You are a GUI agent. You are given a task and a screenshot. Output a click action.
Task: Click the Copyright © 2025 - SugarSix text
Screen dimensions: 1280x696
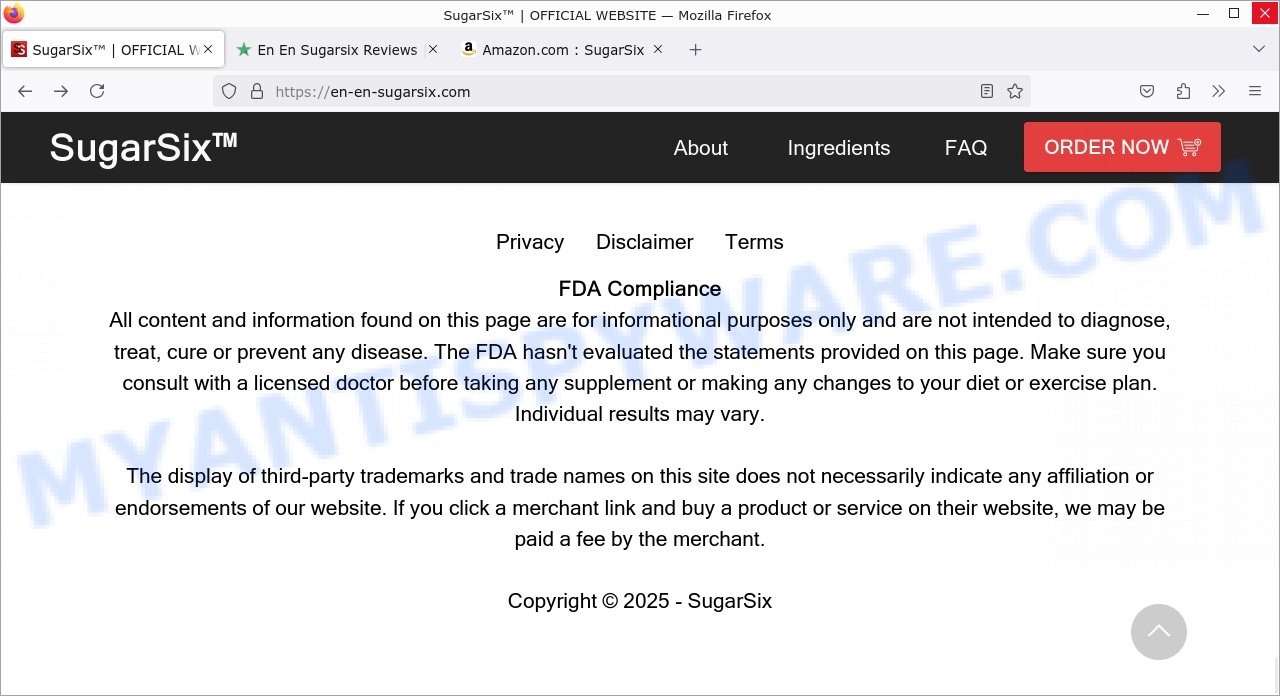pos(640,601)
